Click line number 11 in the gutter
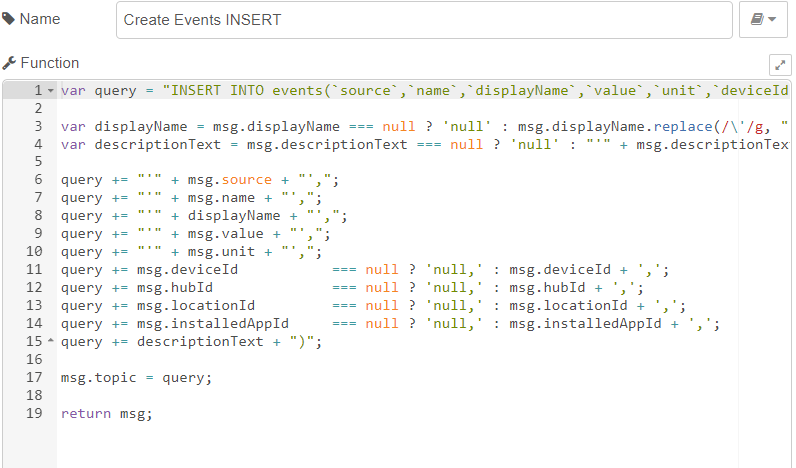 point(35,270)
